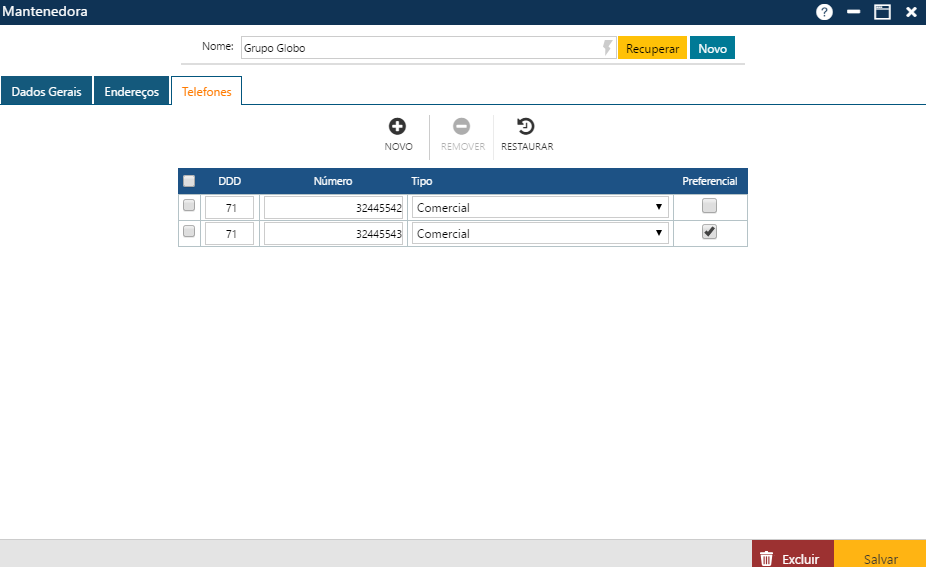Open Tipo dropdown for number 32445542
The height and width of the screenshot is (567, 926).
[x=540, y=207]
